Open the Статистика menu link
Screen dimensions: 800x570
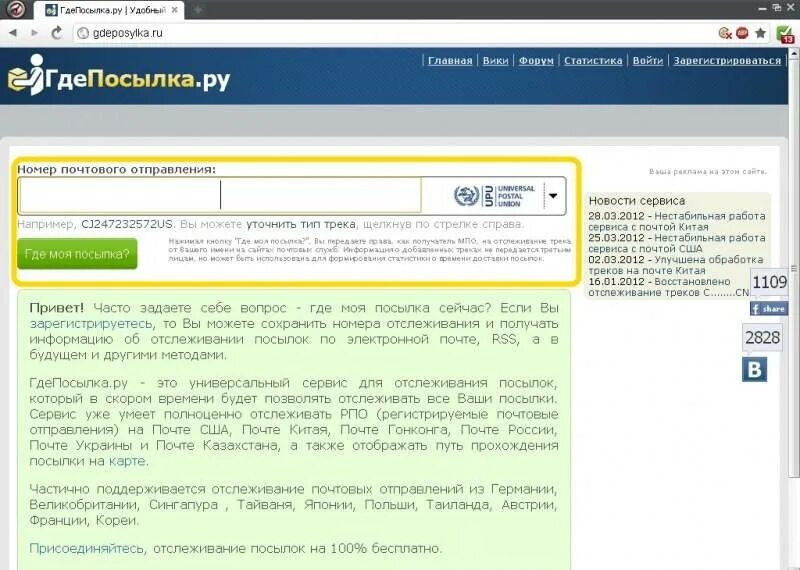coord(593,61)
